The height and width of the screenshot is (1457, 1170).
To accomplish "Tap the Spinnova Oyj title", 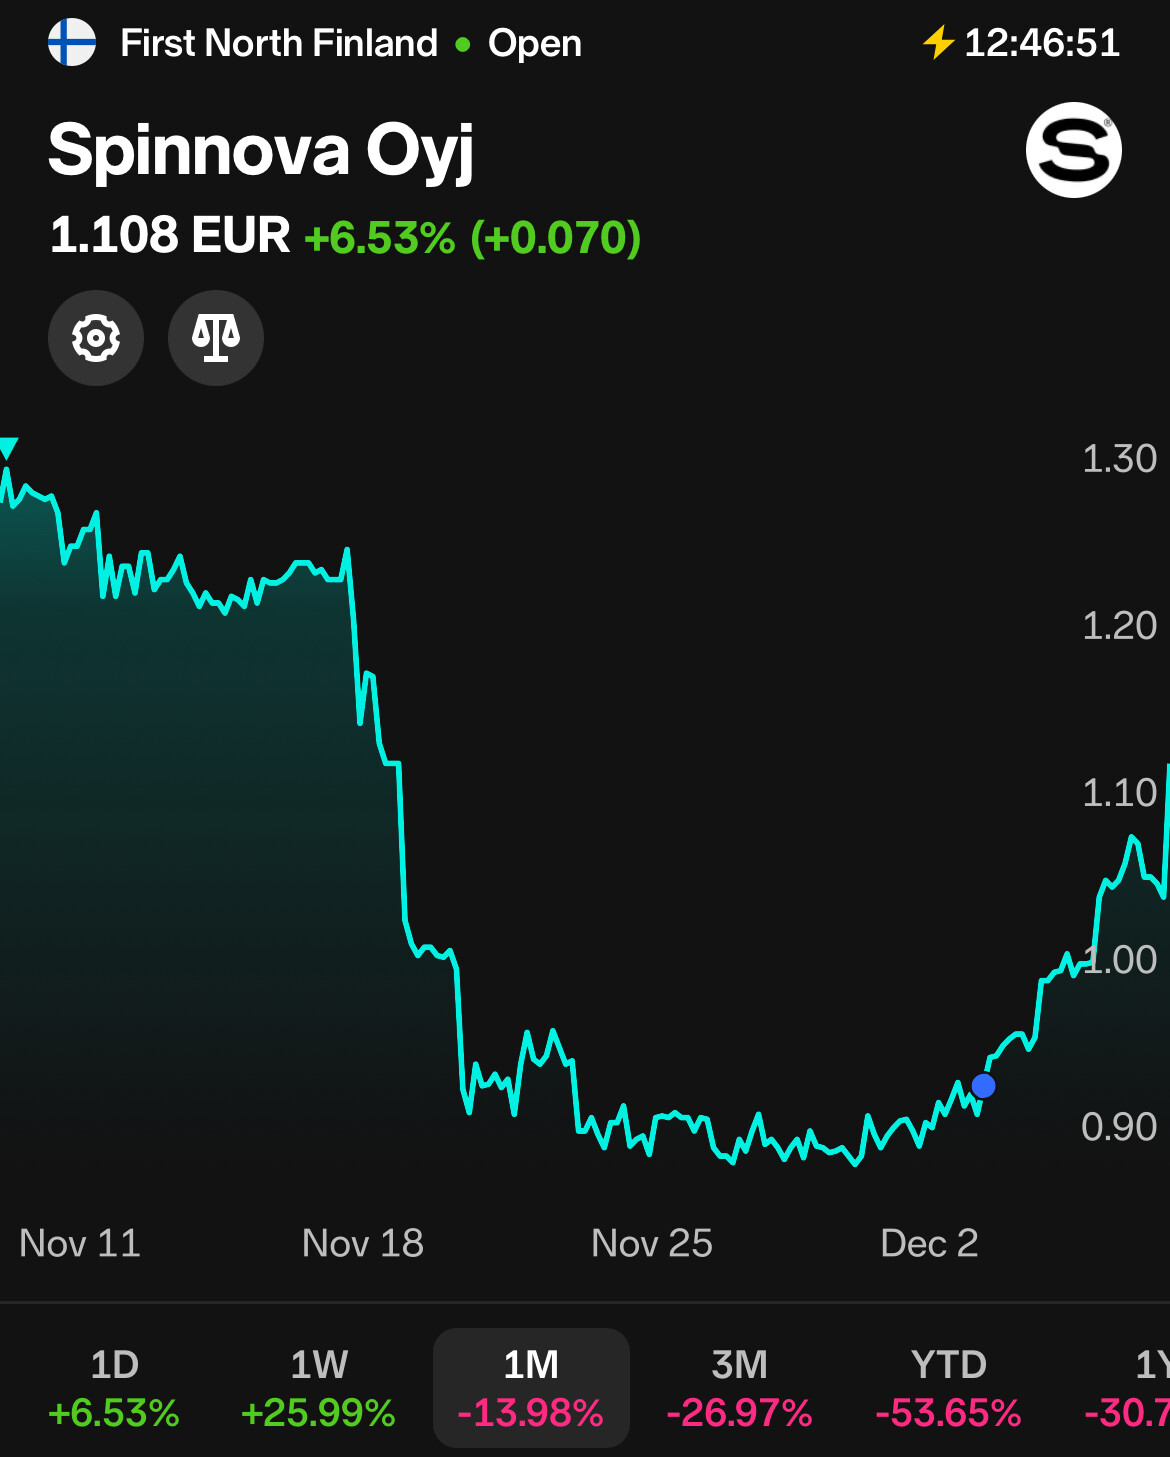I will point(261,150).
